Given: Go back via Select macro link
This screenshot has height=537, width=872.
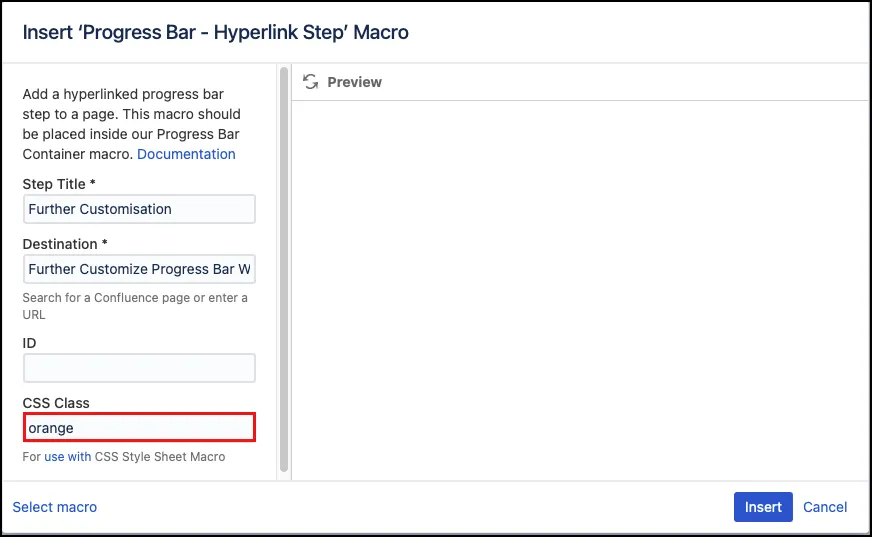Looking at the screenshot, I should click(54, 507).
